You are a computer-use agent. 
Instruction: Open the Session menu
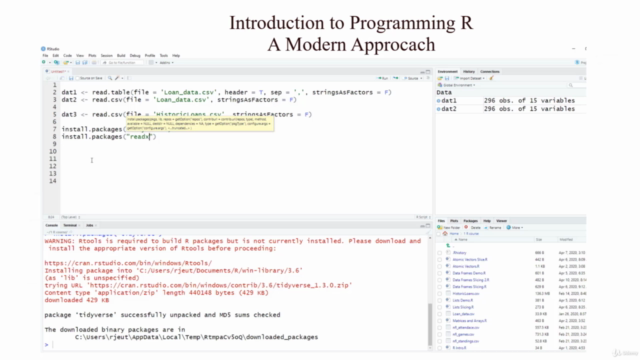(x=107, y=56)
